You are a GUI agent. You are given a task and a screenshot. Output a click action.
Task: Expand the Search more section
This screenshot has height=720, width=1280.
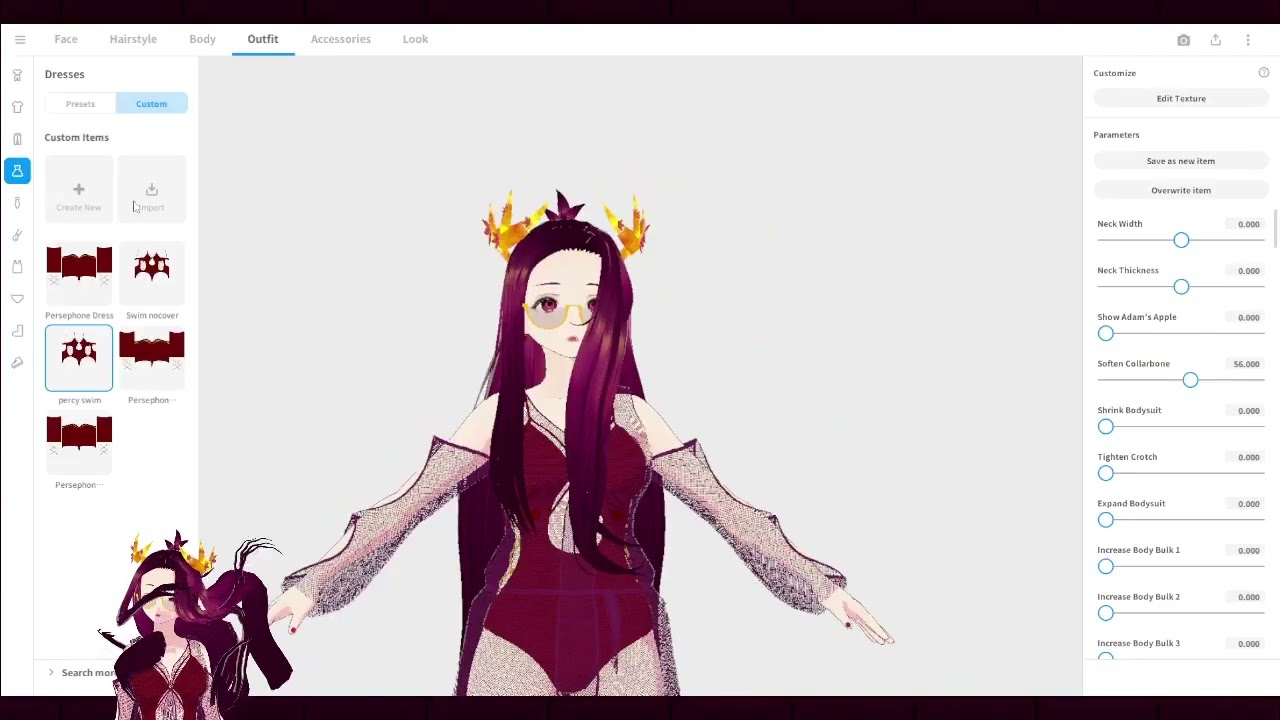(x=82, y=673)
